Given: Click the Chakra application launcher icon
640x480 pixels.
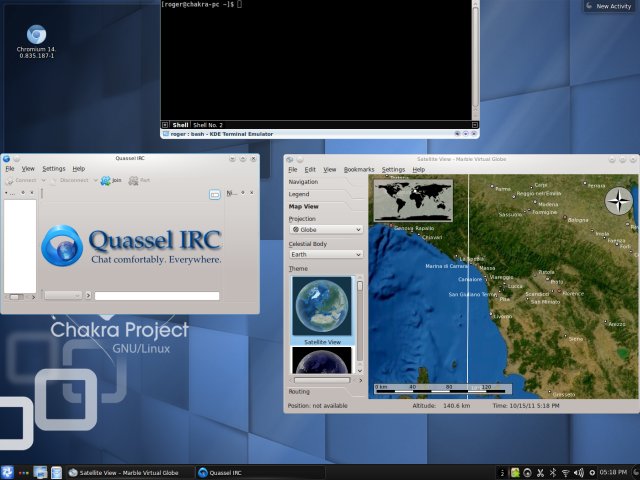Looking at the screenshot, I should 8,472.
